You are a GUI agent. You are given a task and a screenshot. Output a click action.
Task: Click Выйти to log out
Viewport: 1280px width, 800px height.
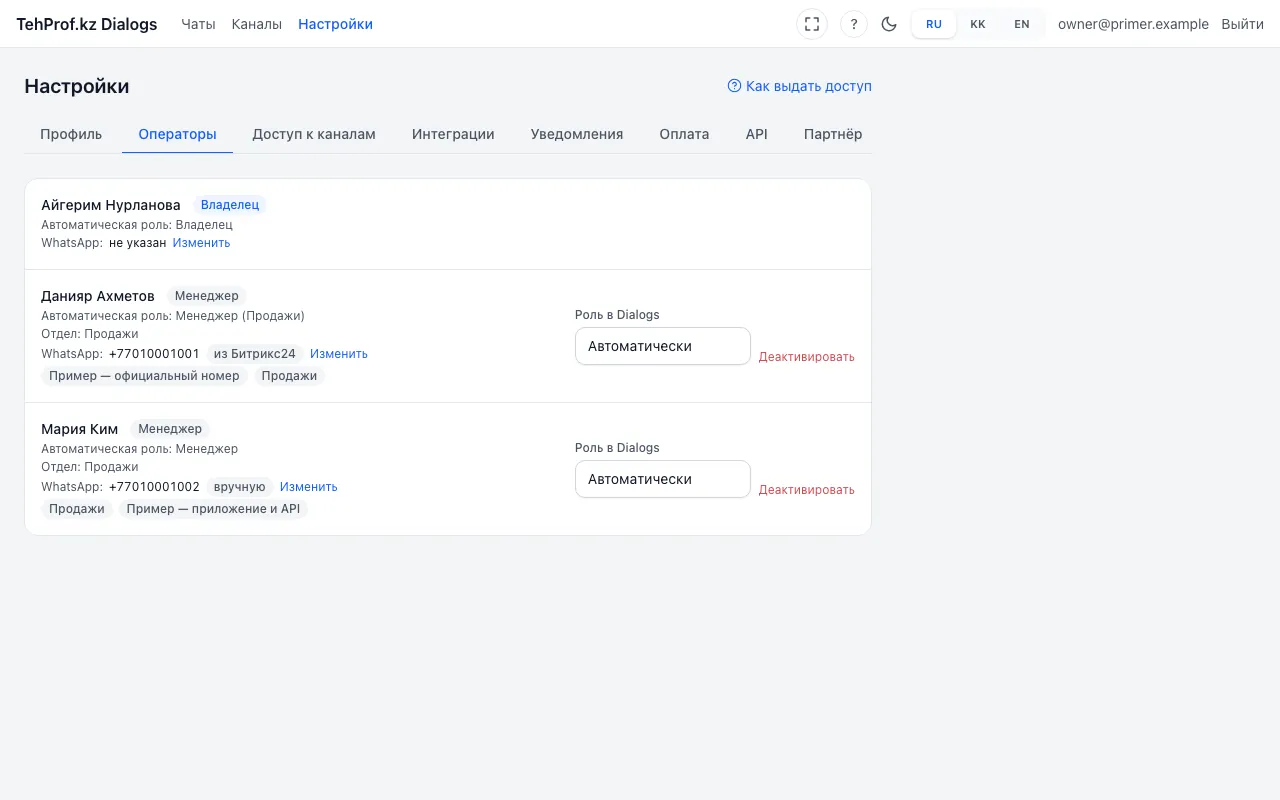pos(1242,24)
